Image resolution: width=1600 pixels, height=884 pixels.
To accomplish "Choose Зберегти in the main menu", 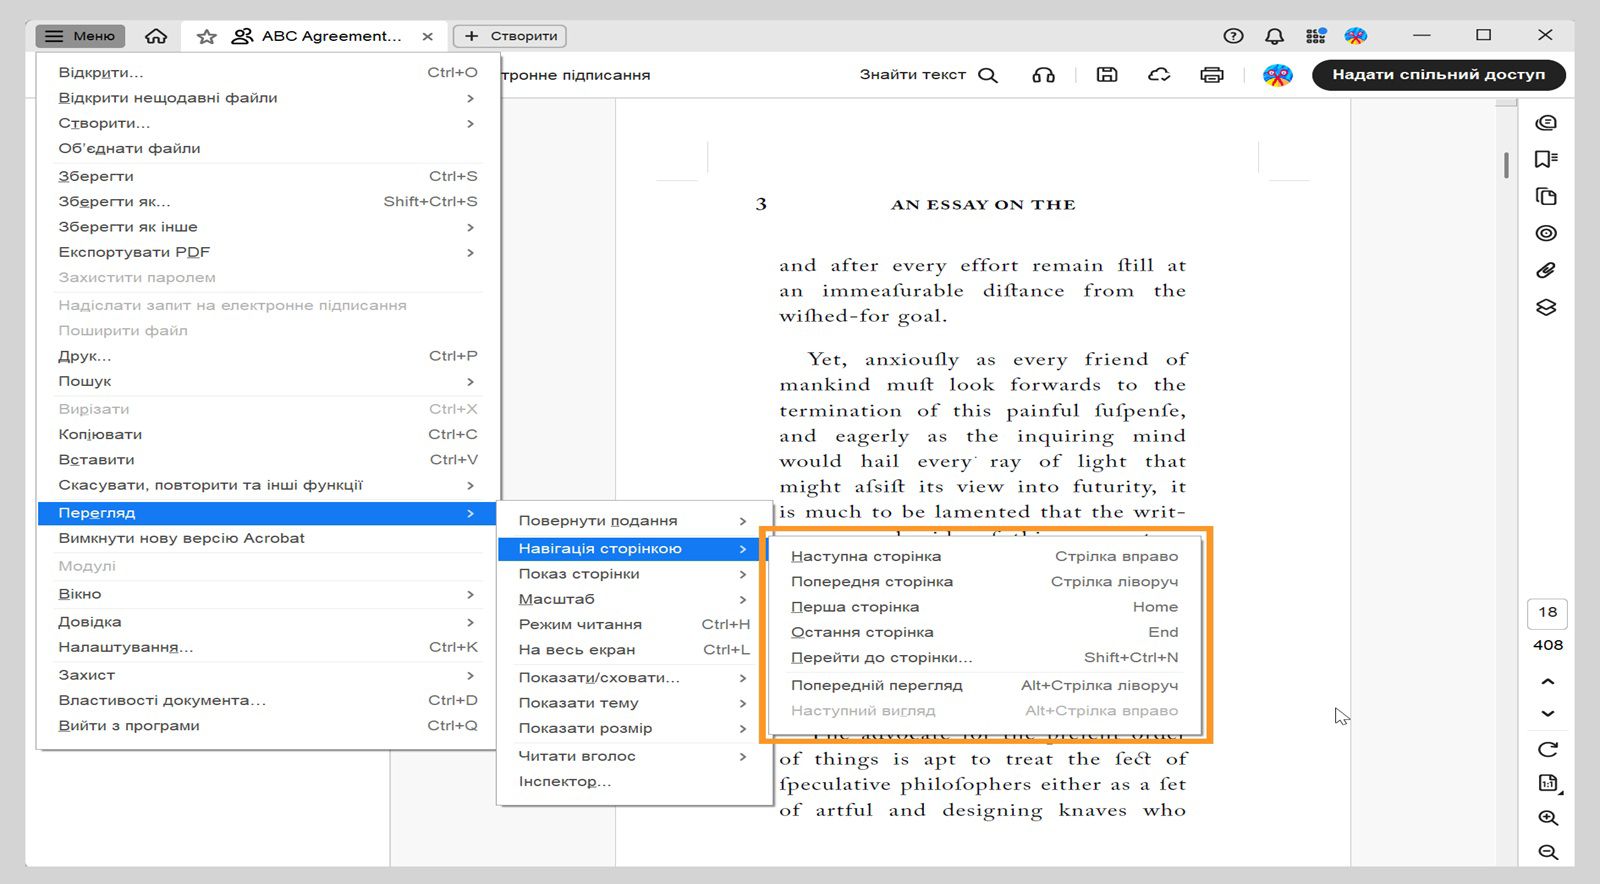I will (267, 176).
